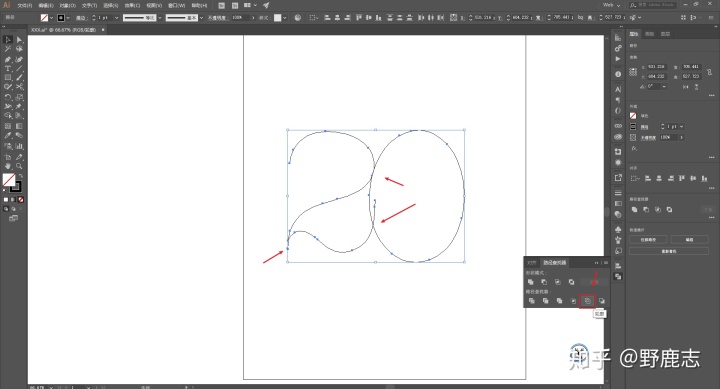Open the Actions panel play icon
Viewport: 720px width, 389px height.
(618, 59)
